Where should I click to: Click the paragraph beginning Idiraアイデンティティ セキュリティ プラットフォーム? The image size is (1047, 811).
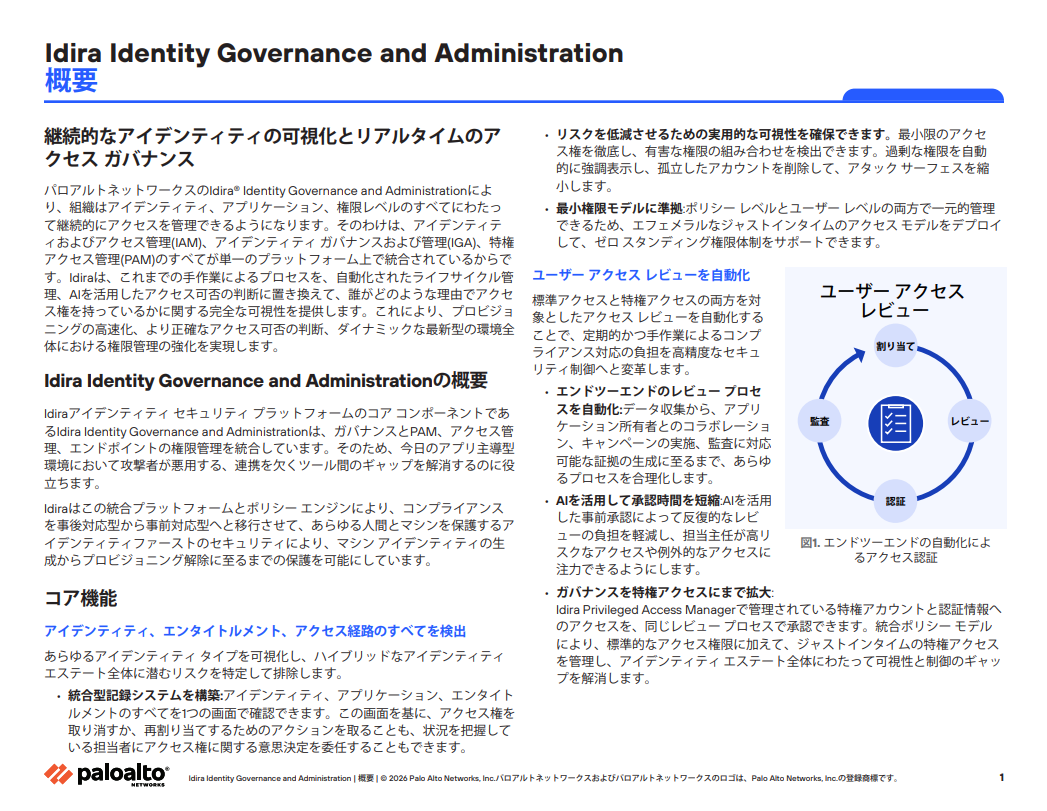point(279,448)
